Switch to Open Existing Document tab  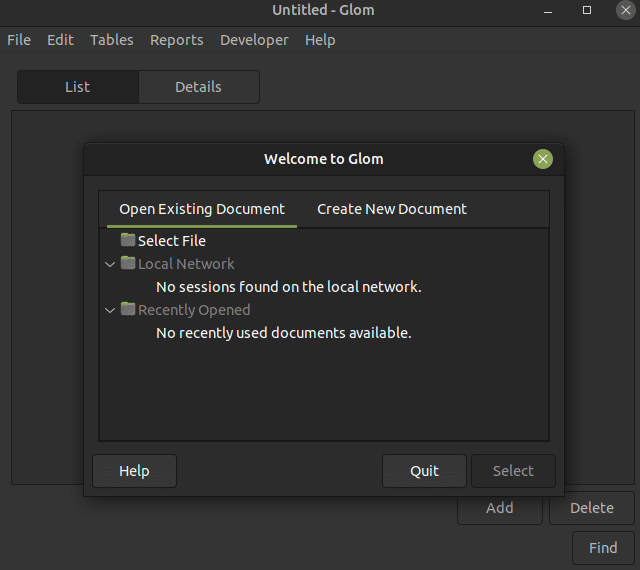pos(202,209)
